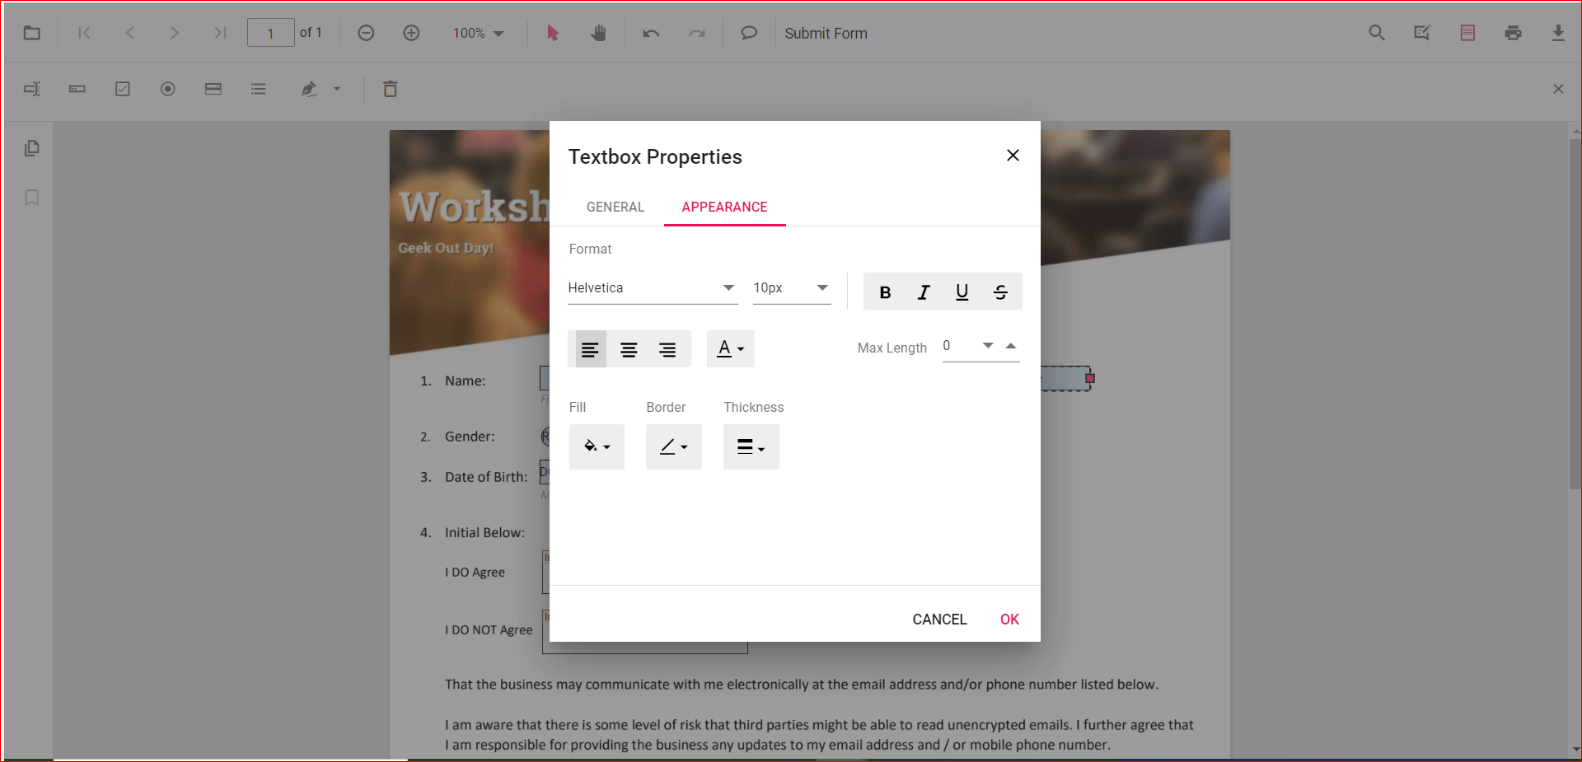Increase Max Length with up arrow
Viewport: 1582px width, 762px height.
[x=1011, y=346]
